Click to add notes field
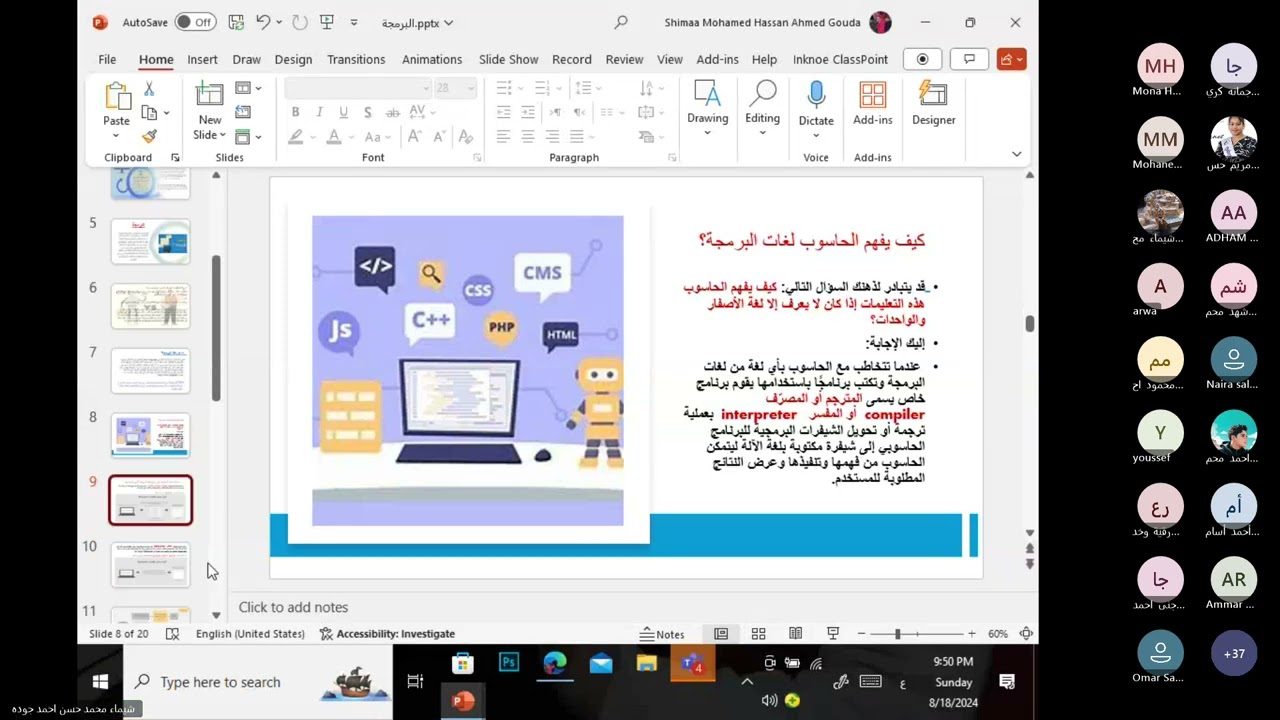 pos(293,607)
